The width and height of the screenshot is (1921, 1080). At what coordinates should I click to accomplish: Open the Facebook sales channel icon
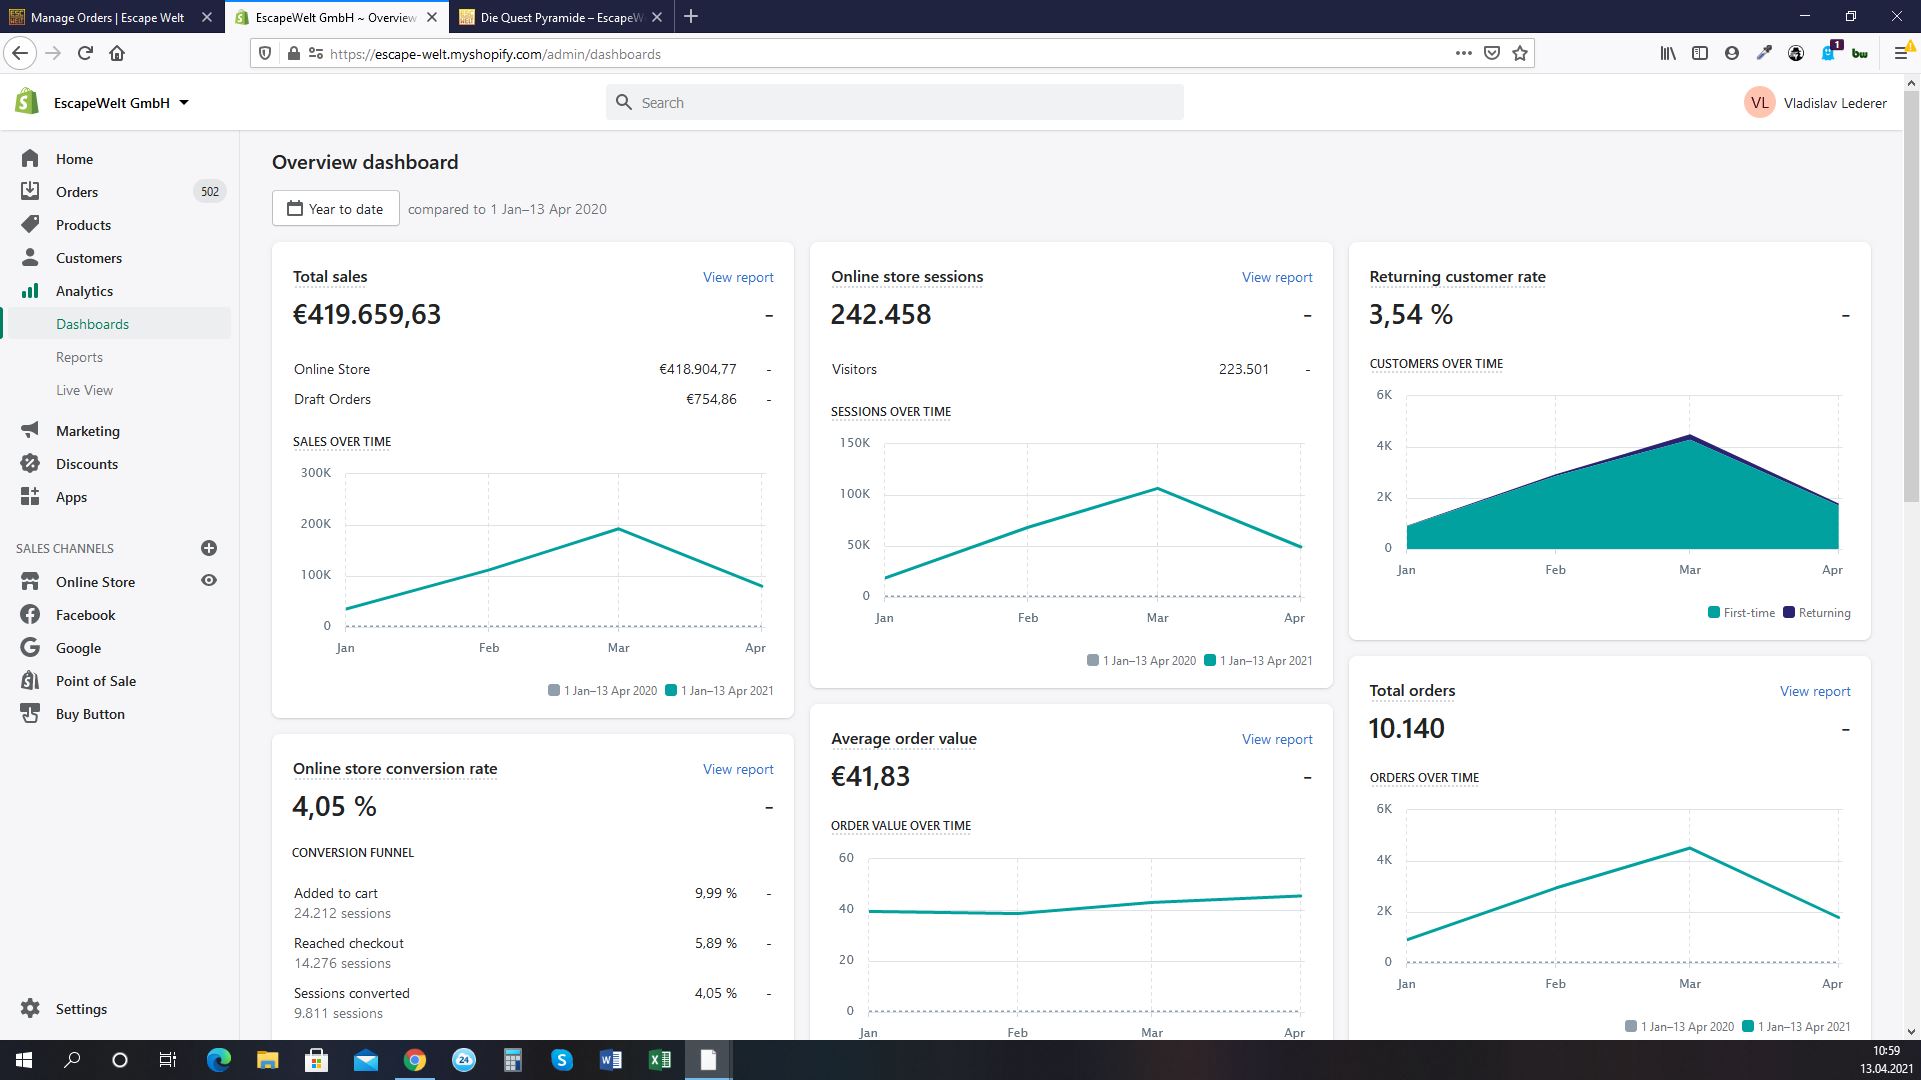(30, 614)
